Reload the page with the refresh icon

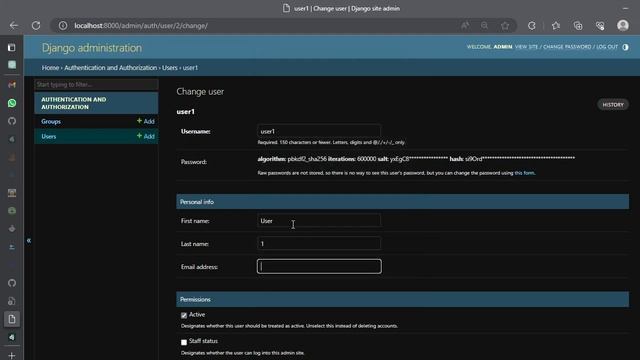point(36,25)
